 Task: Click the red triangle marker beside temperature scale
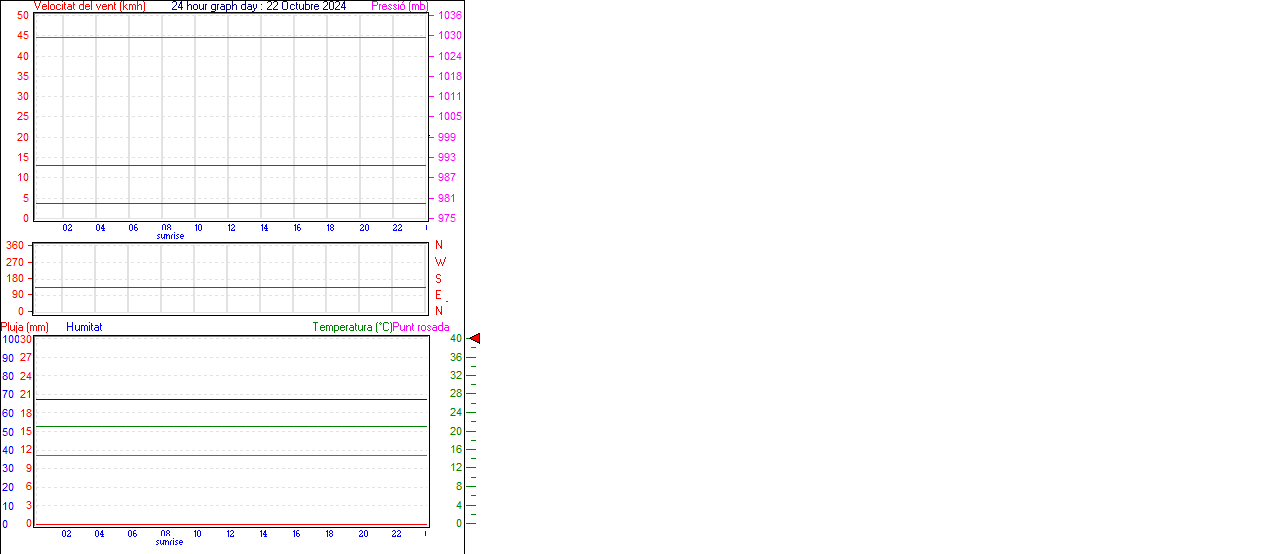coord(475,339)
